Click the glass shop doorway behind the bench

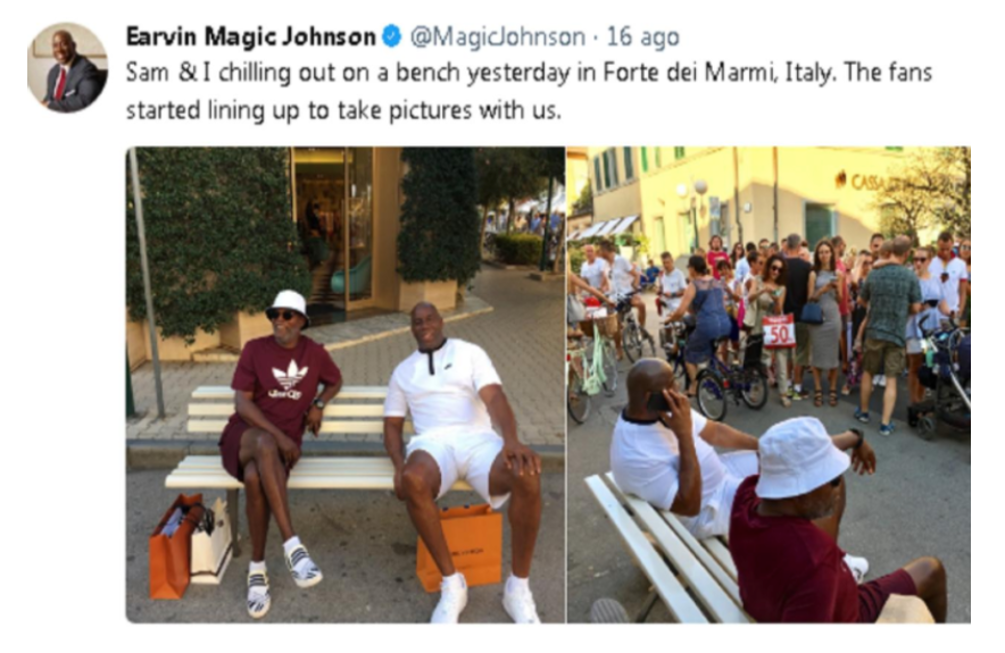coord(333,233)
